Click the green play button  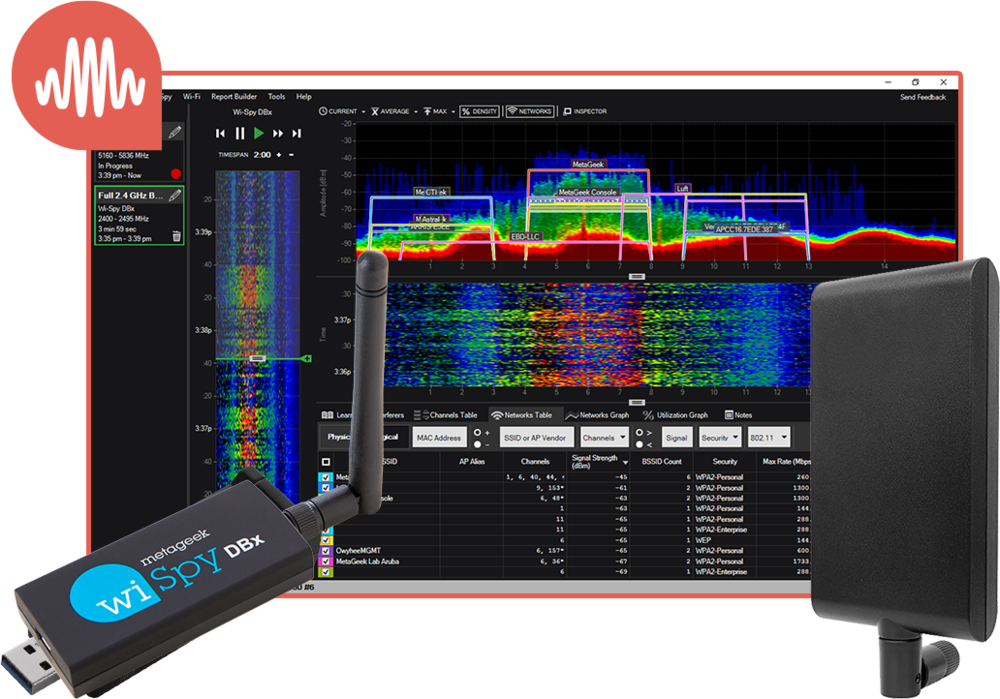(x=259, y=133)
